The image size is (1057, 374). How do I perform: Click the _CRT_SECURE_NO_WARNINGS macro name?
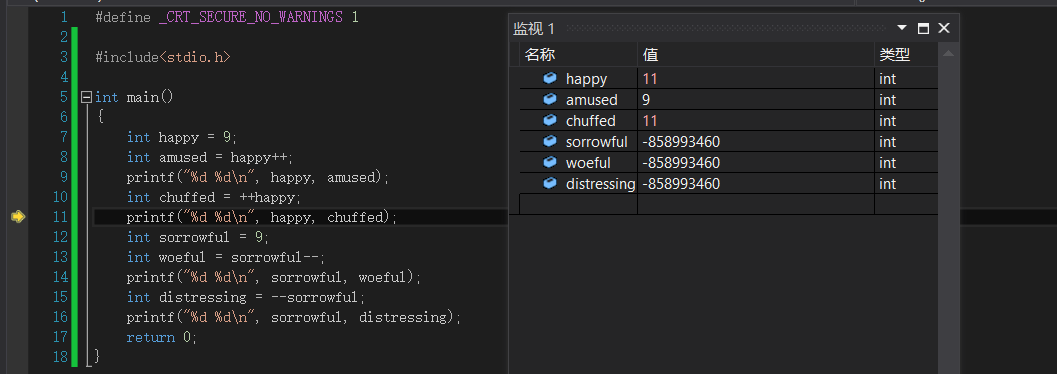click(251, 18)
